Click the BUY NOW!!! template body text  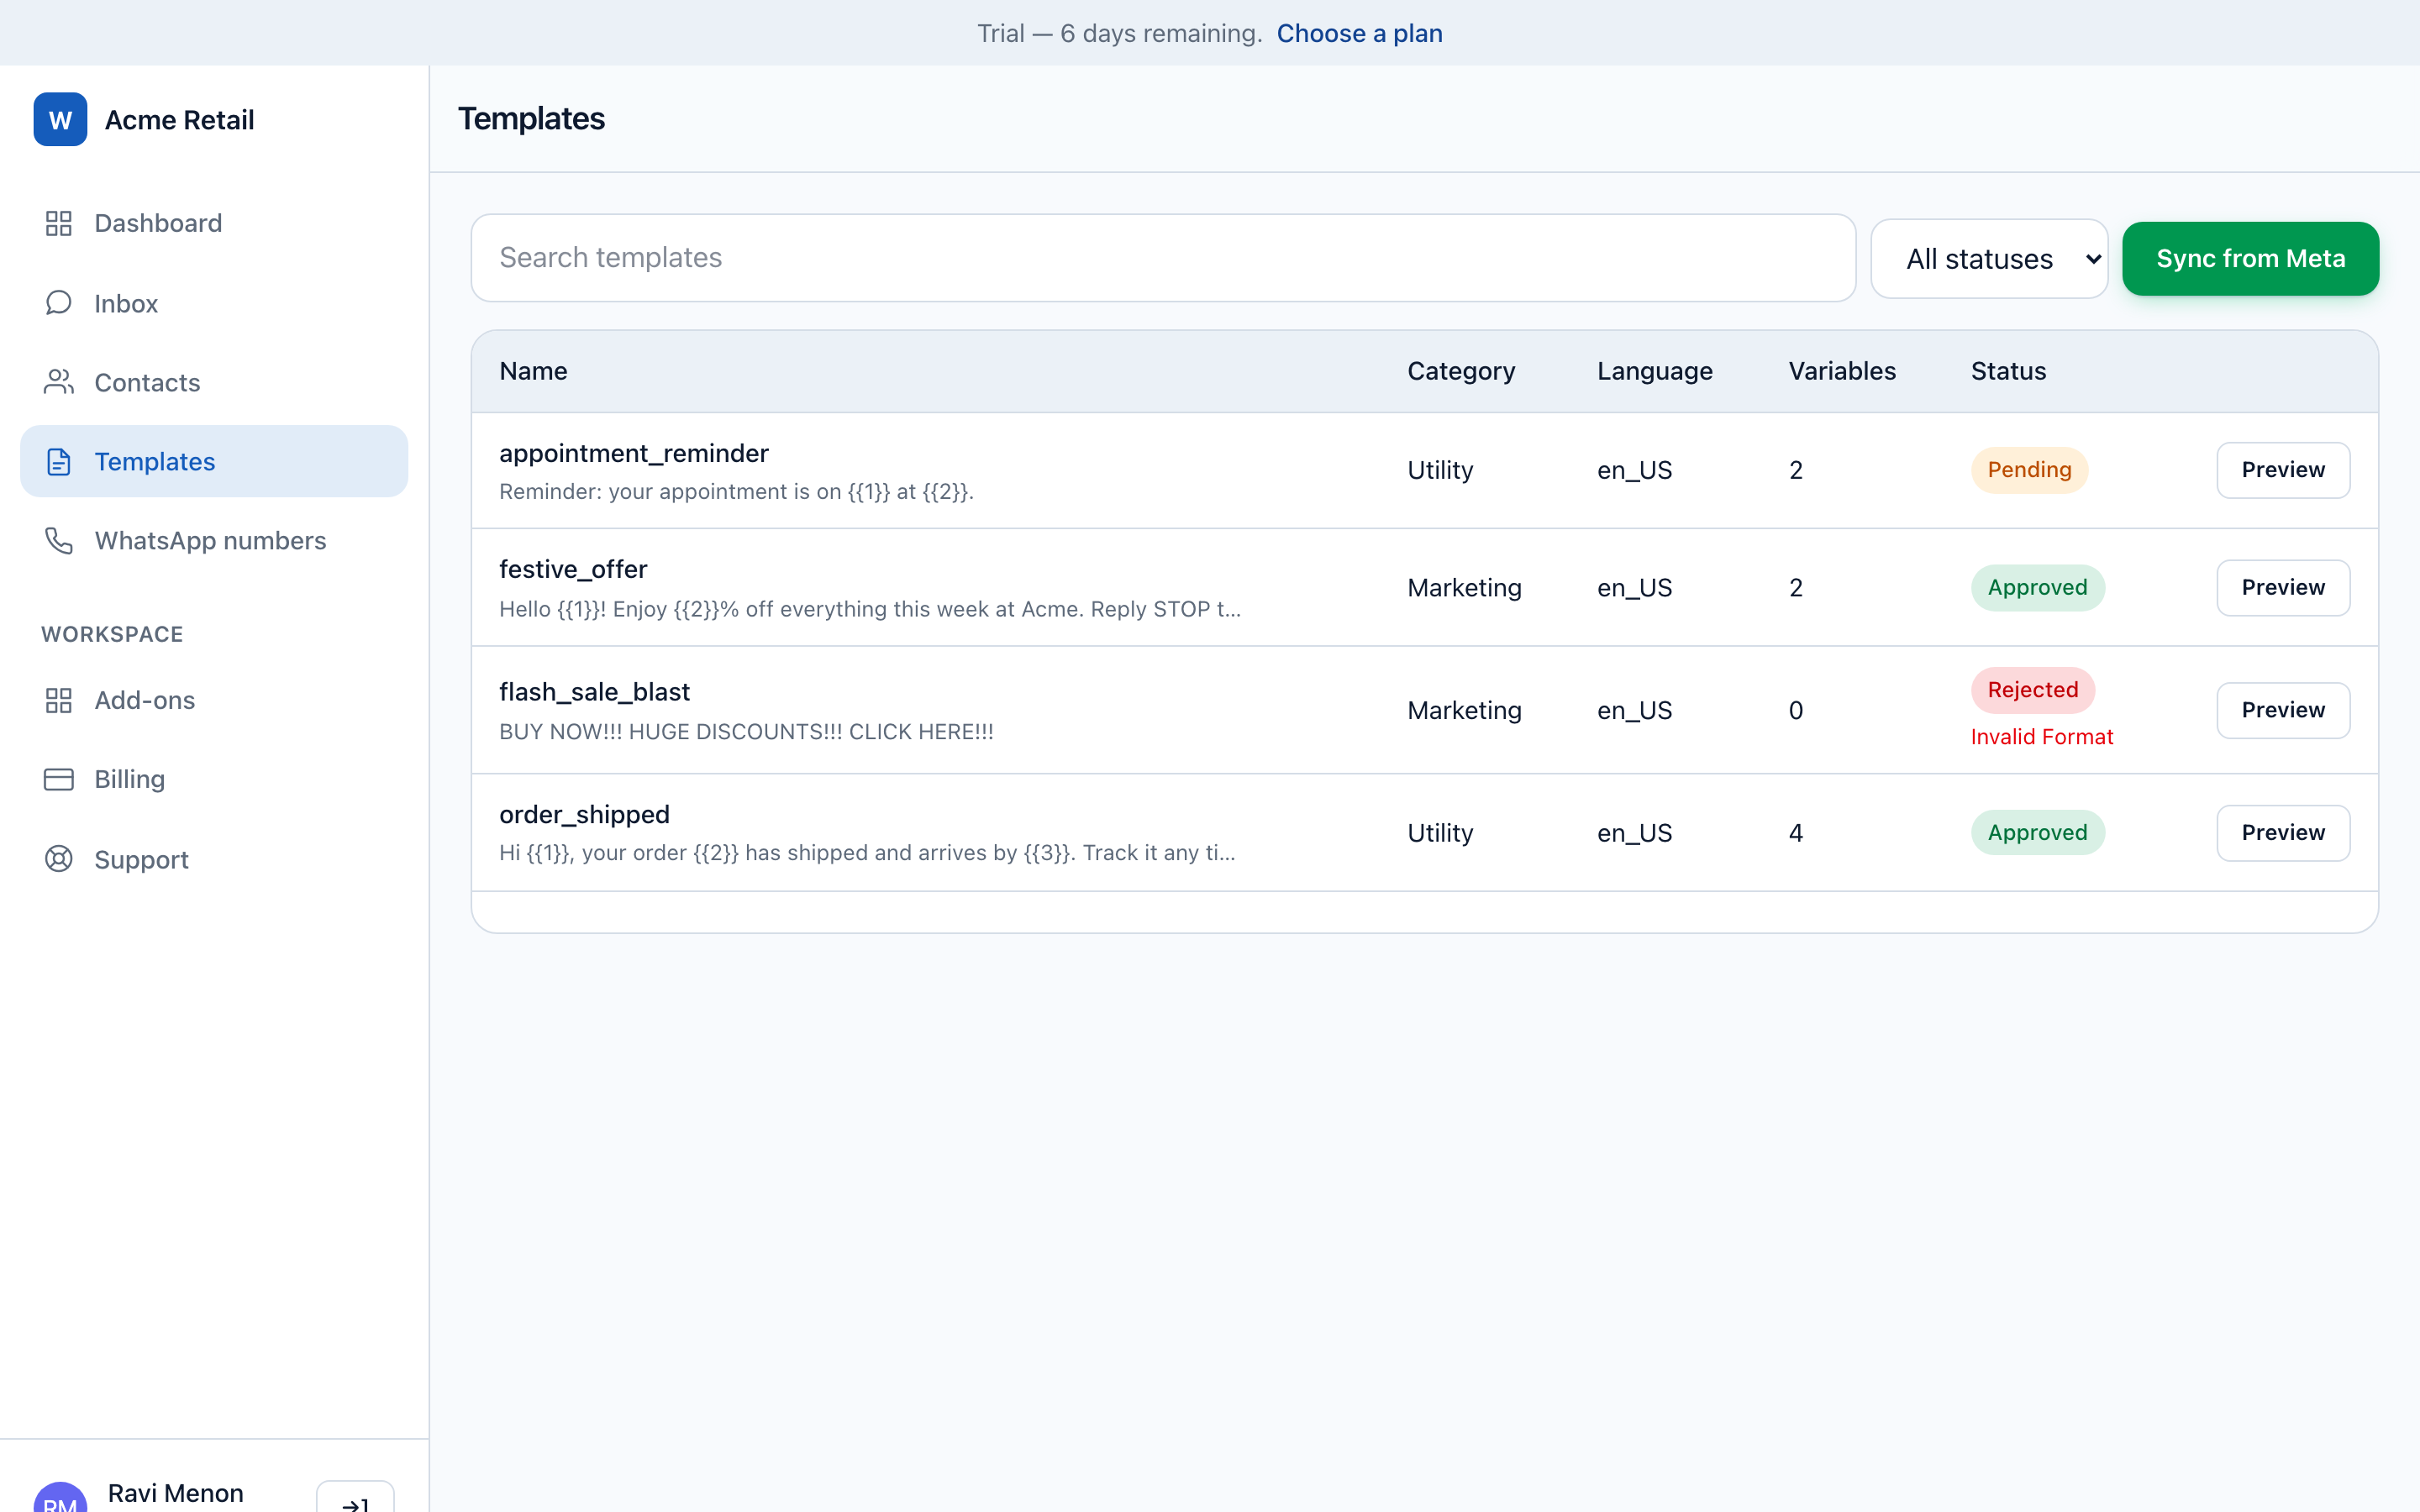(x=746, y=732)
